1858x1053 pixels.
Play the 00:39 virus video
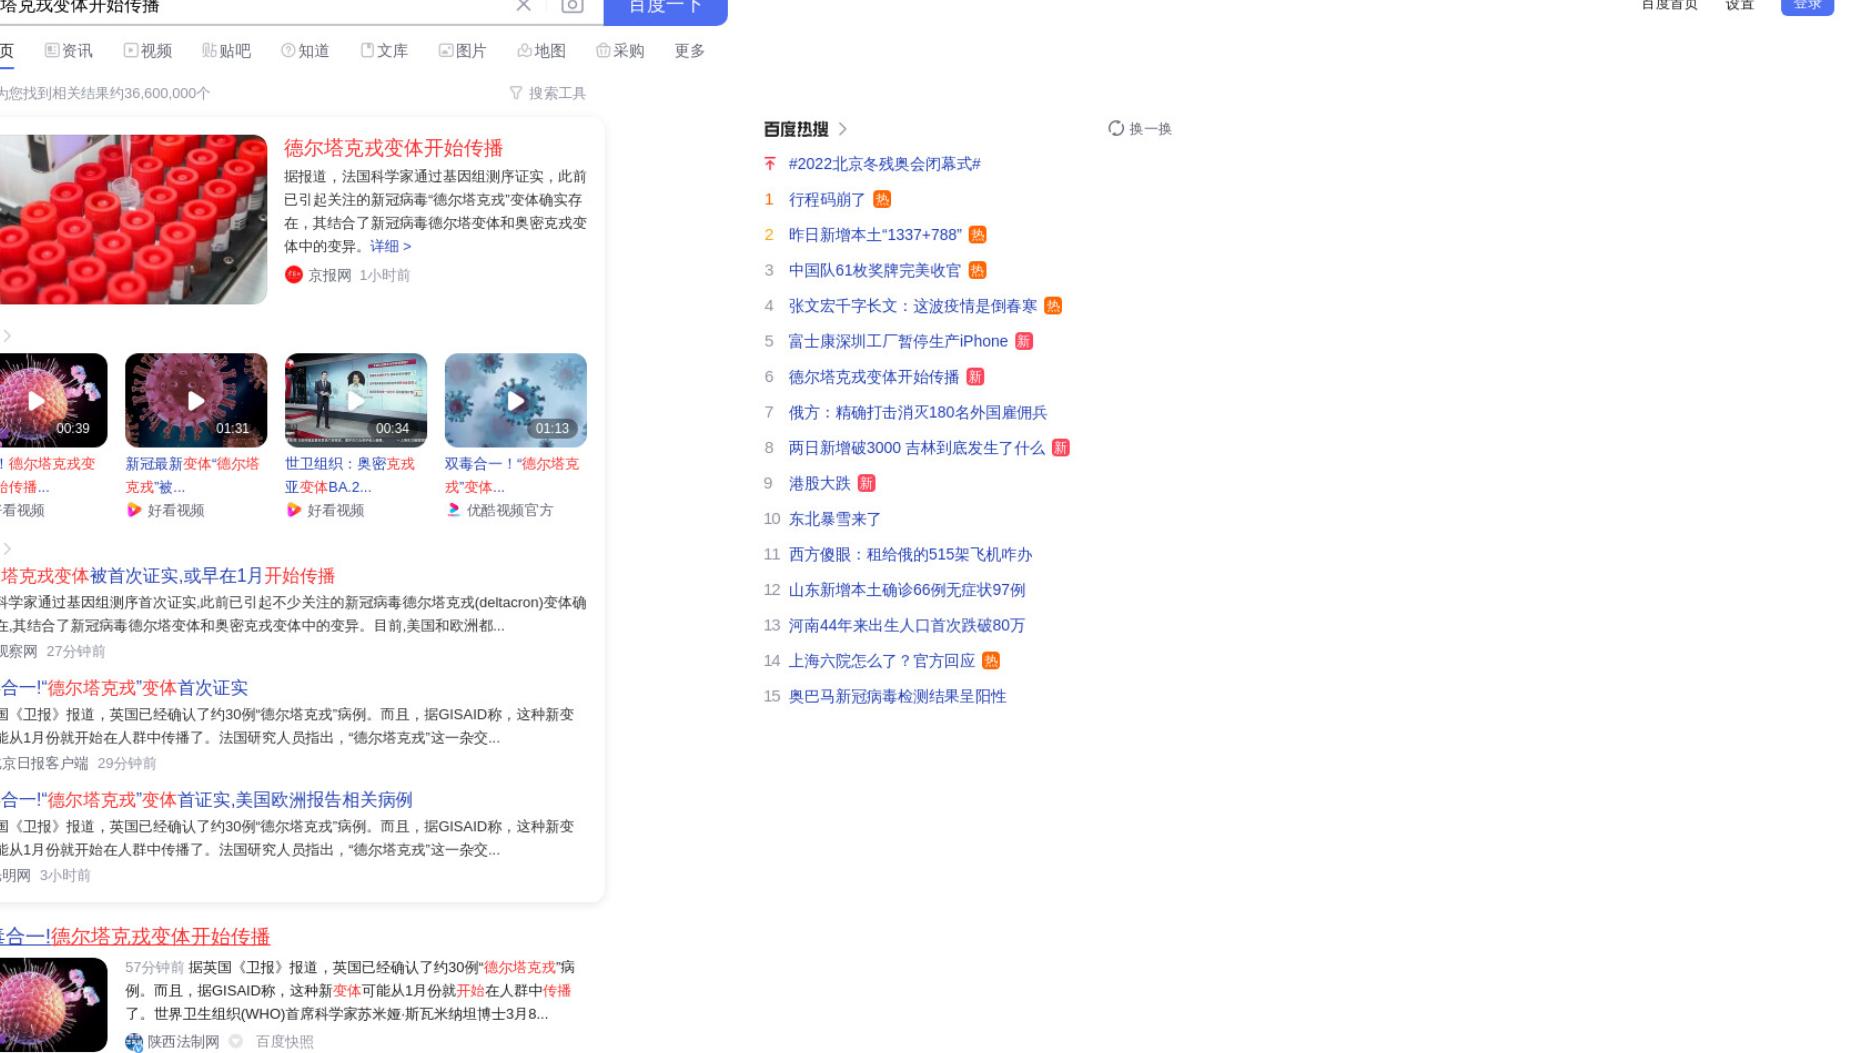coord(53,400)
